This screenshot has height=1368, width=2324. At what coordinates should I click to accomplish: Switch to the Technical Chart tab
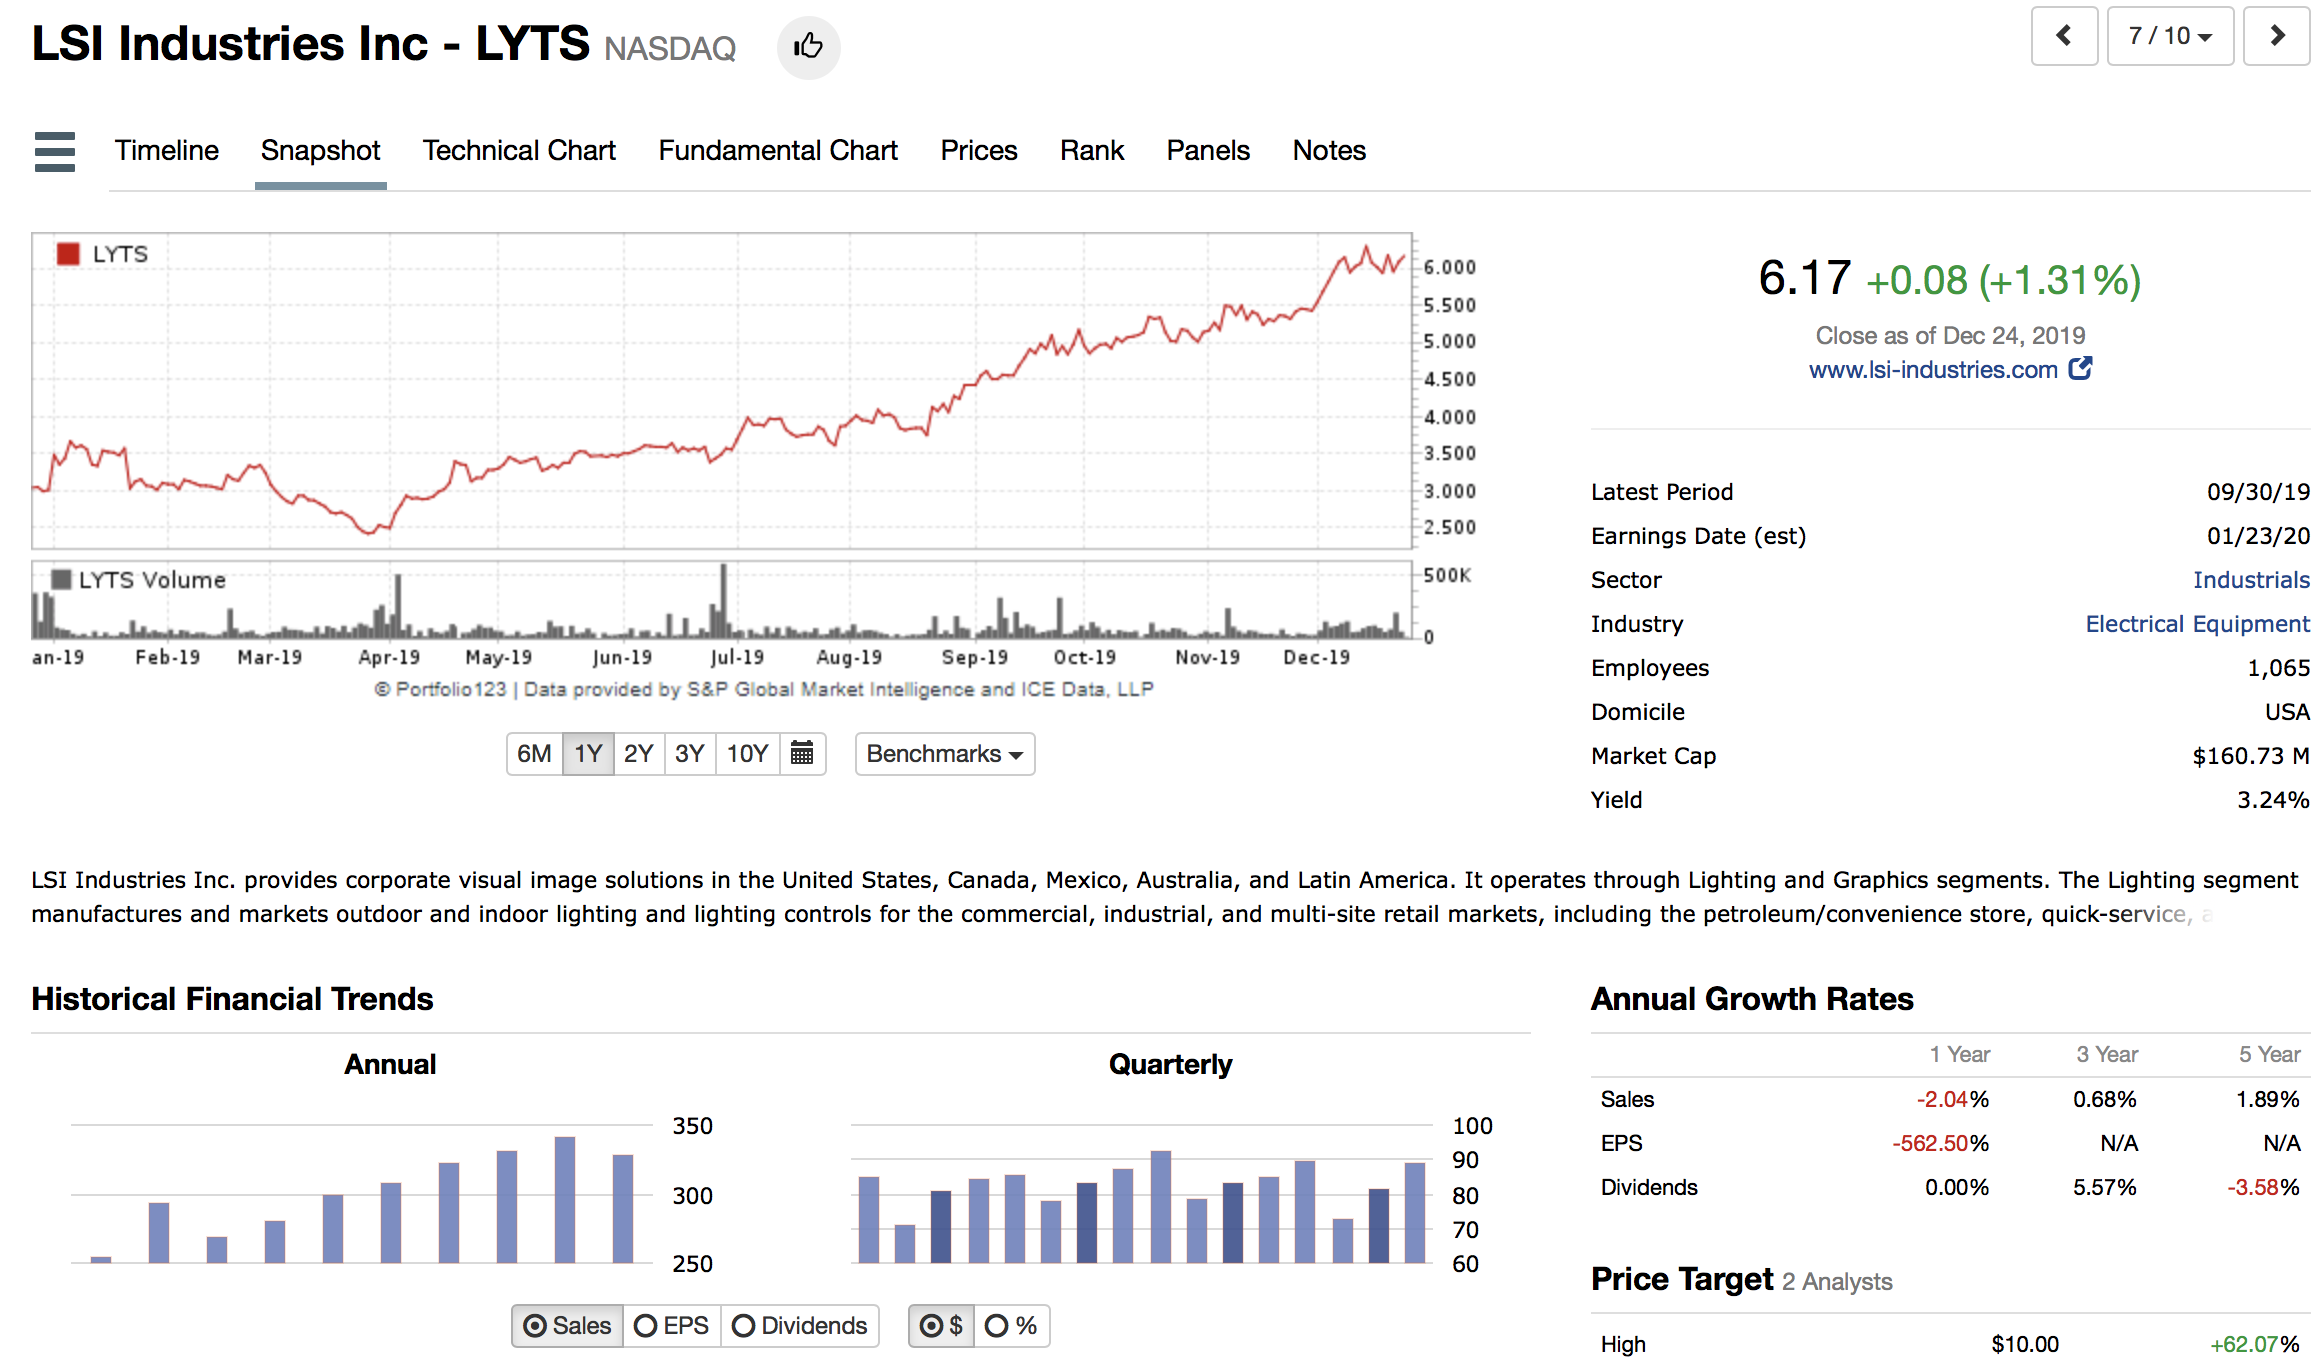518,151
